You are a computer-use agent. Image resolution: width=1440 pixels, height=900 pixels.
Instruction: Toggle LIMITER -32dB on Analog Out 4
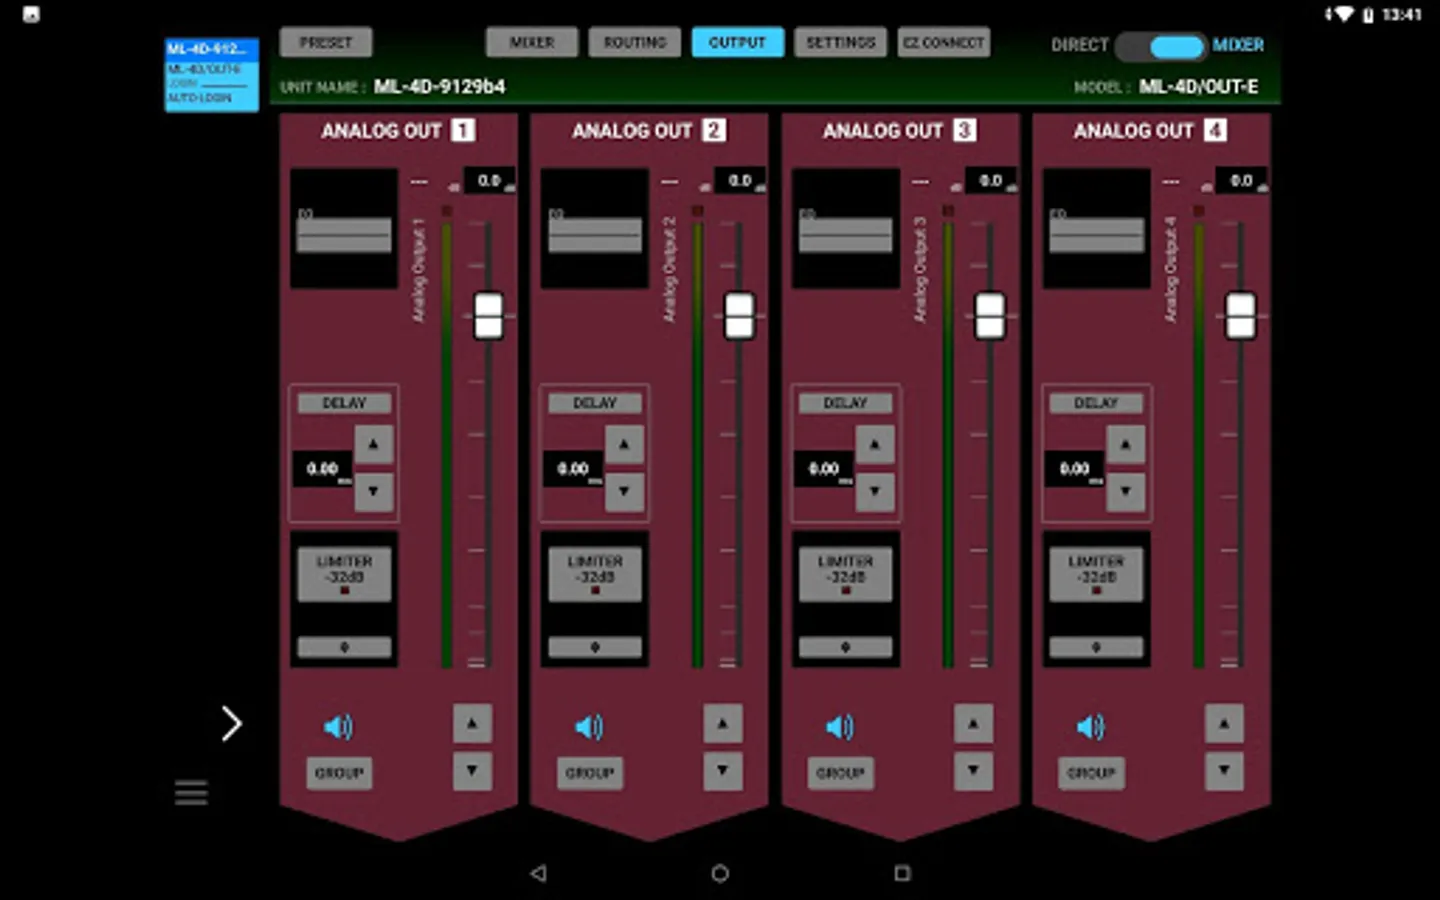pos(1097,574)
